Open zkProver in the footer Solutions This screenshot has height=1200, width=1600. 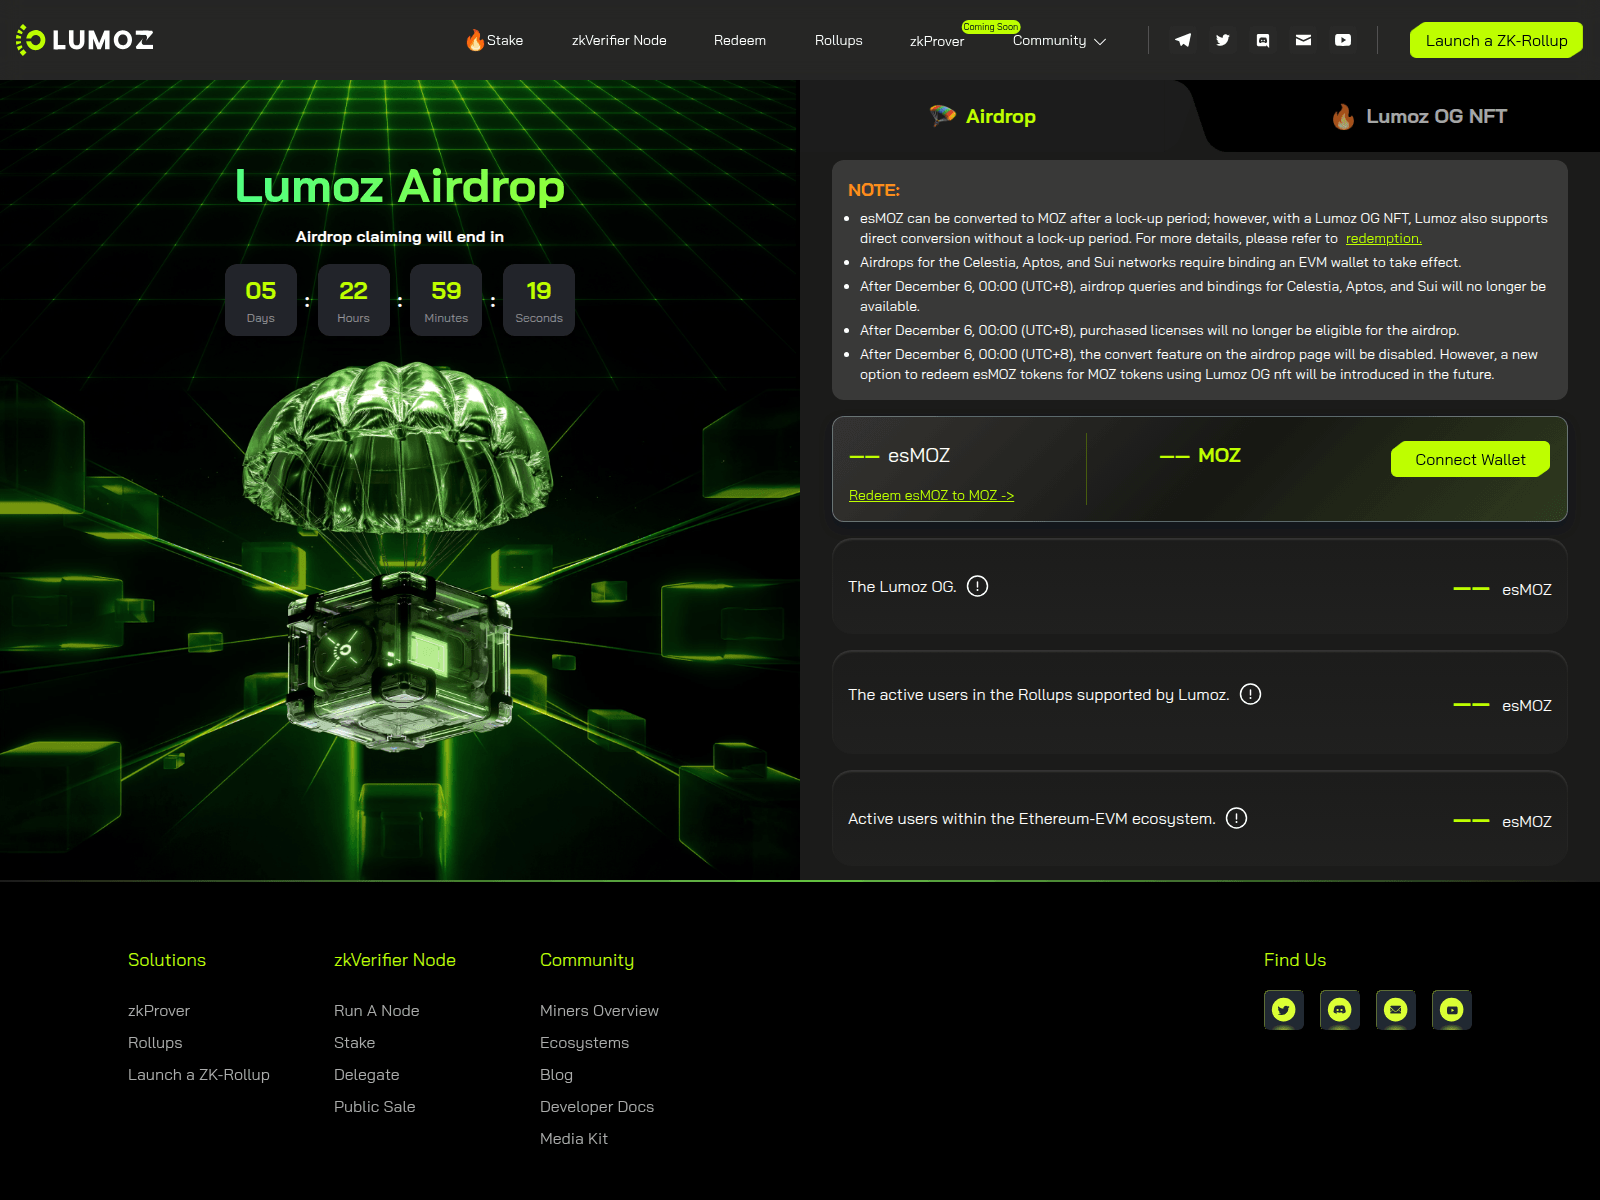[159, 1011]
